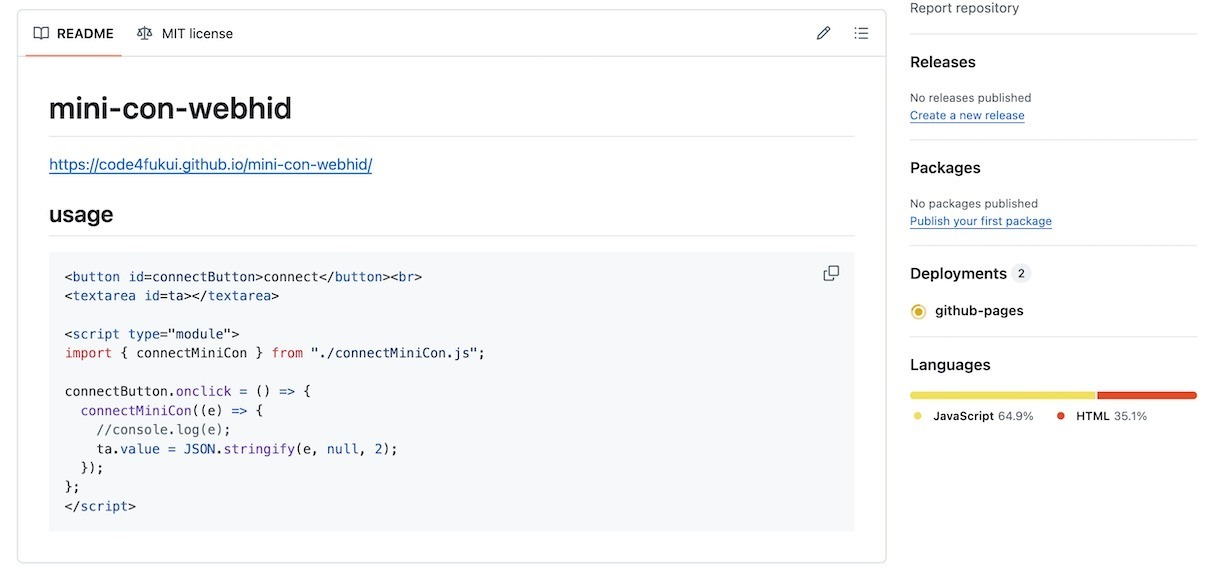Click the textarea id=ta code line
1220x588 pixels.
click(x=172, y=296)
